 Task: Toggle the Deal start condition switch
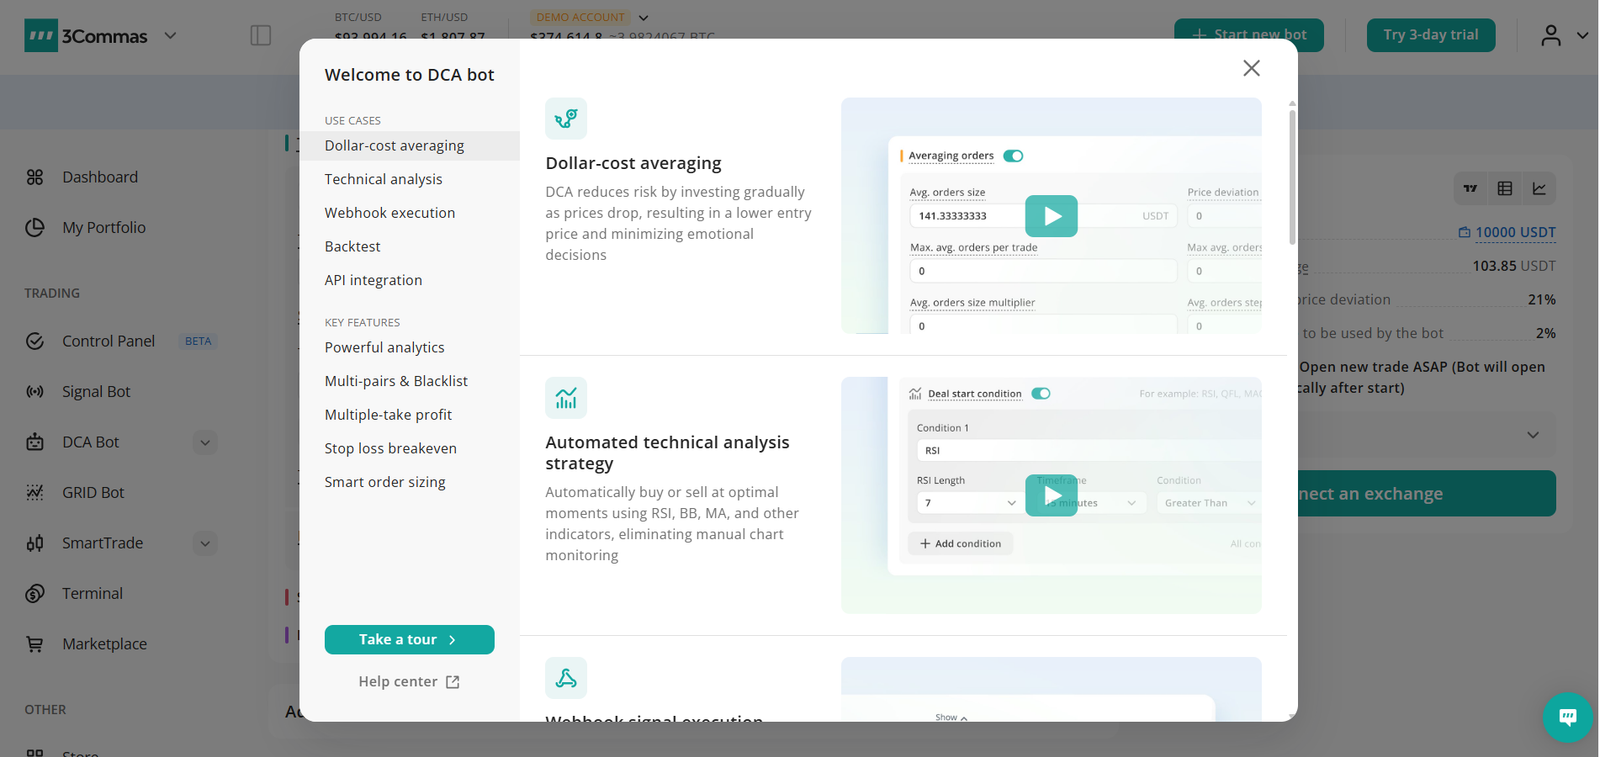pyautogui.click(x=1041, y=394)
